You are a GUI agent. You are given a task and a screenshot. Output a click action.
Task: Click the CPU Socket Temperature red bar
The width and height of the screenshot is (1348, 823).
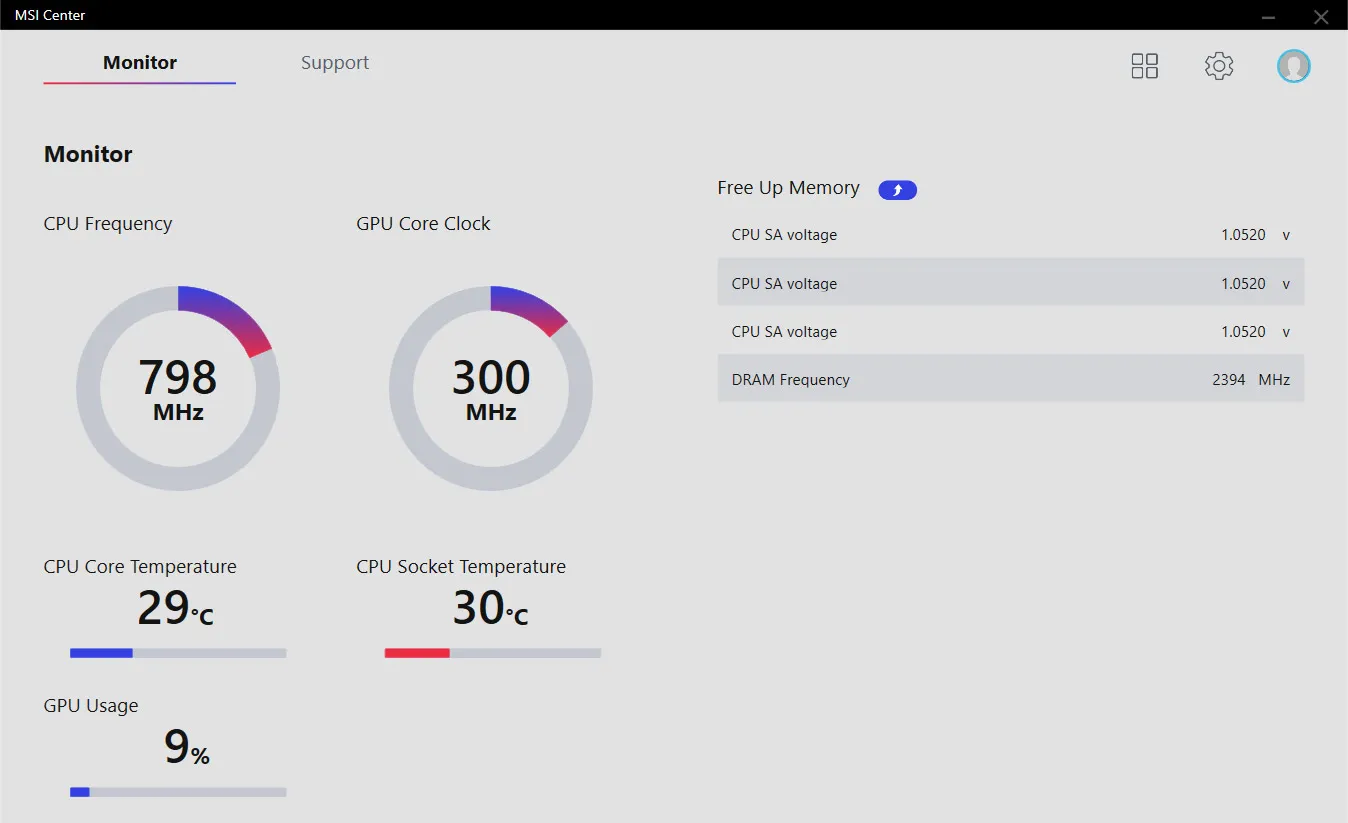coord(417,653)
